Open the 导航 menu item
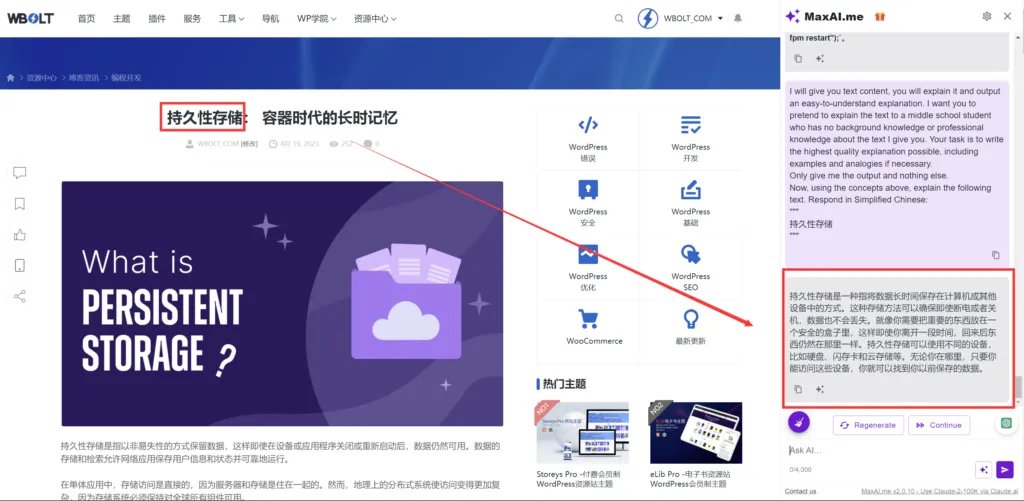 270,18
